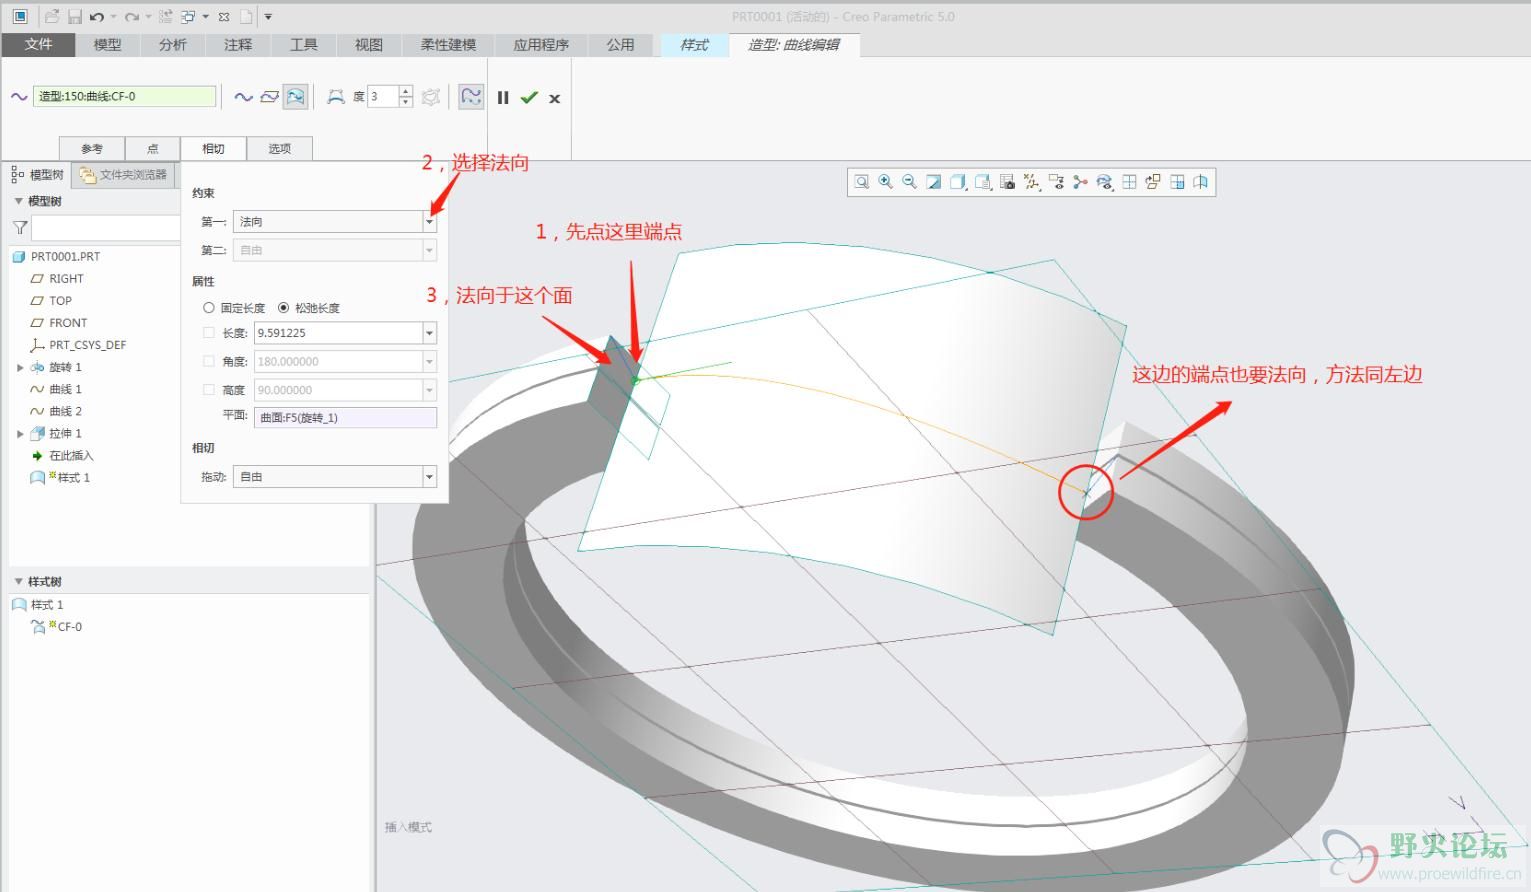Click the view manager camera icon
Screen dimensions: 1531x892
click(1007, 182)
